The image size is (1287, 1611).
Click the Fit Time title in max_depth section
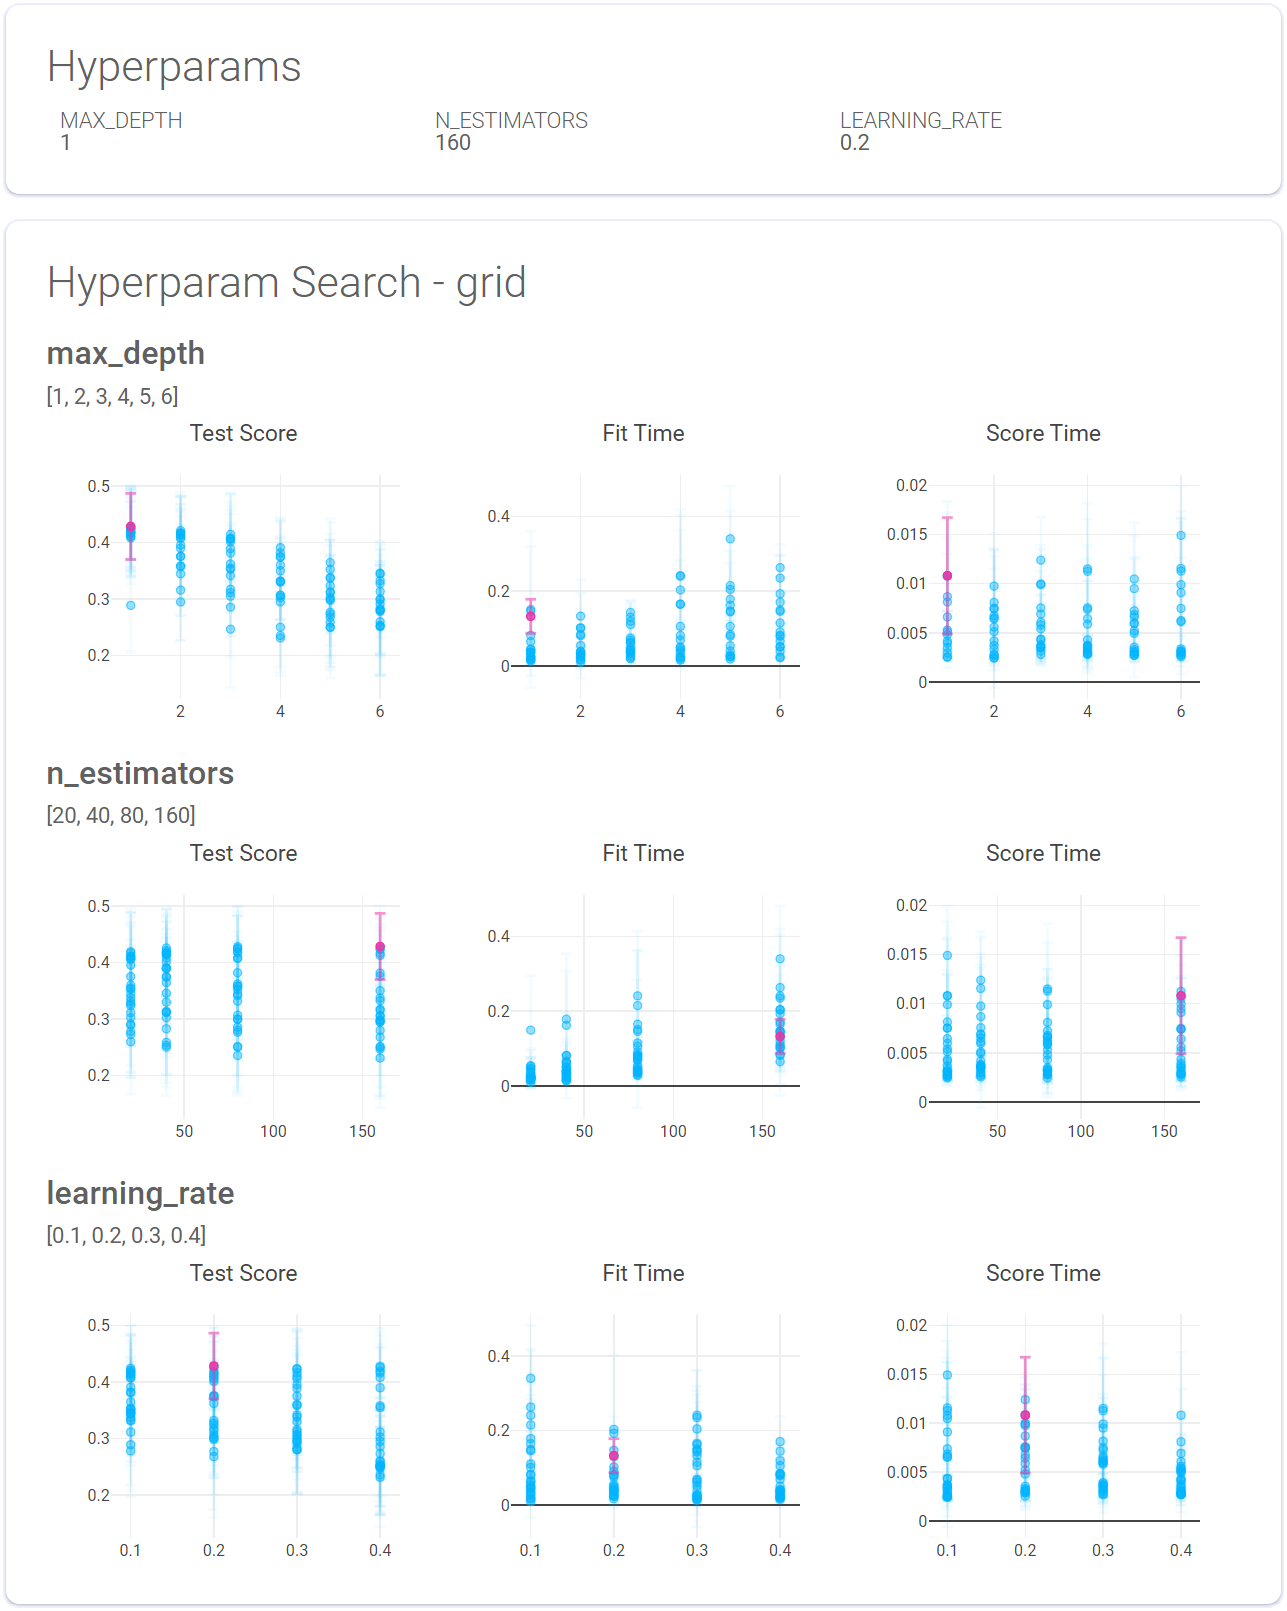(644, 434)
